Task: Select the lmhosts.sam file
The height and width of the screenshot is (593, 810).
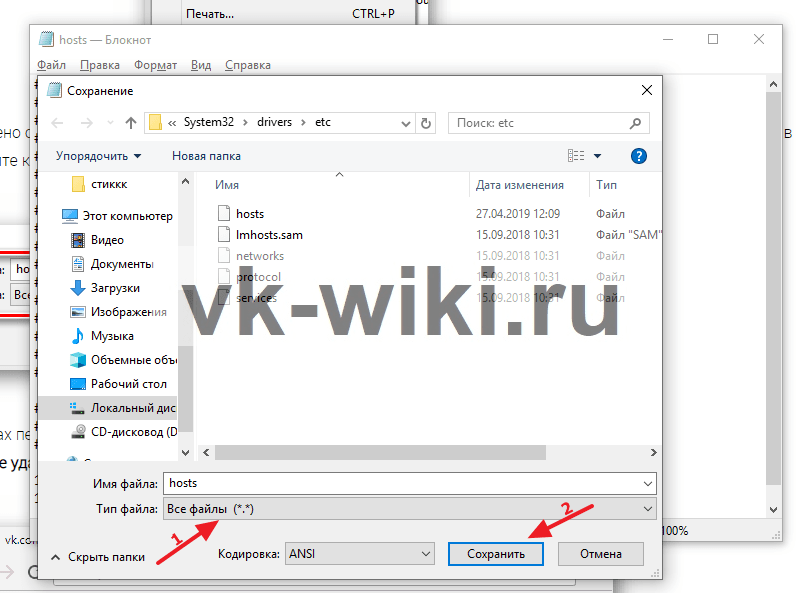Action: [268, 235]
